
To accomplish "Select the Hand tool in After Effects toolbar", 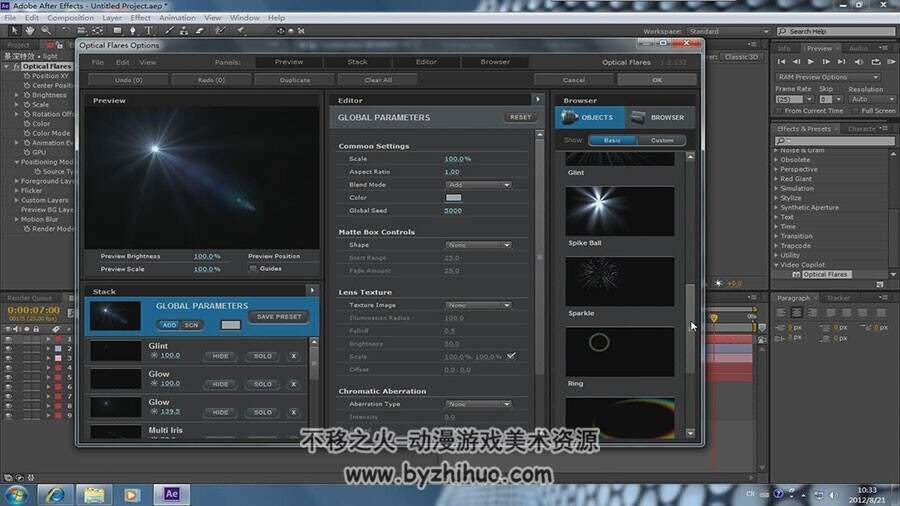I will coord(30,30).
